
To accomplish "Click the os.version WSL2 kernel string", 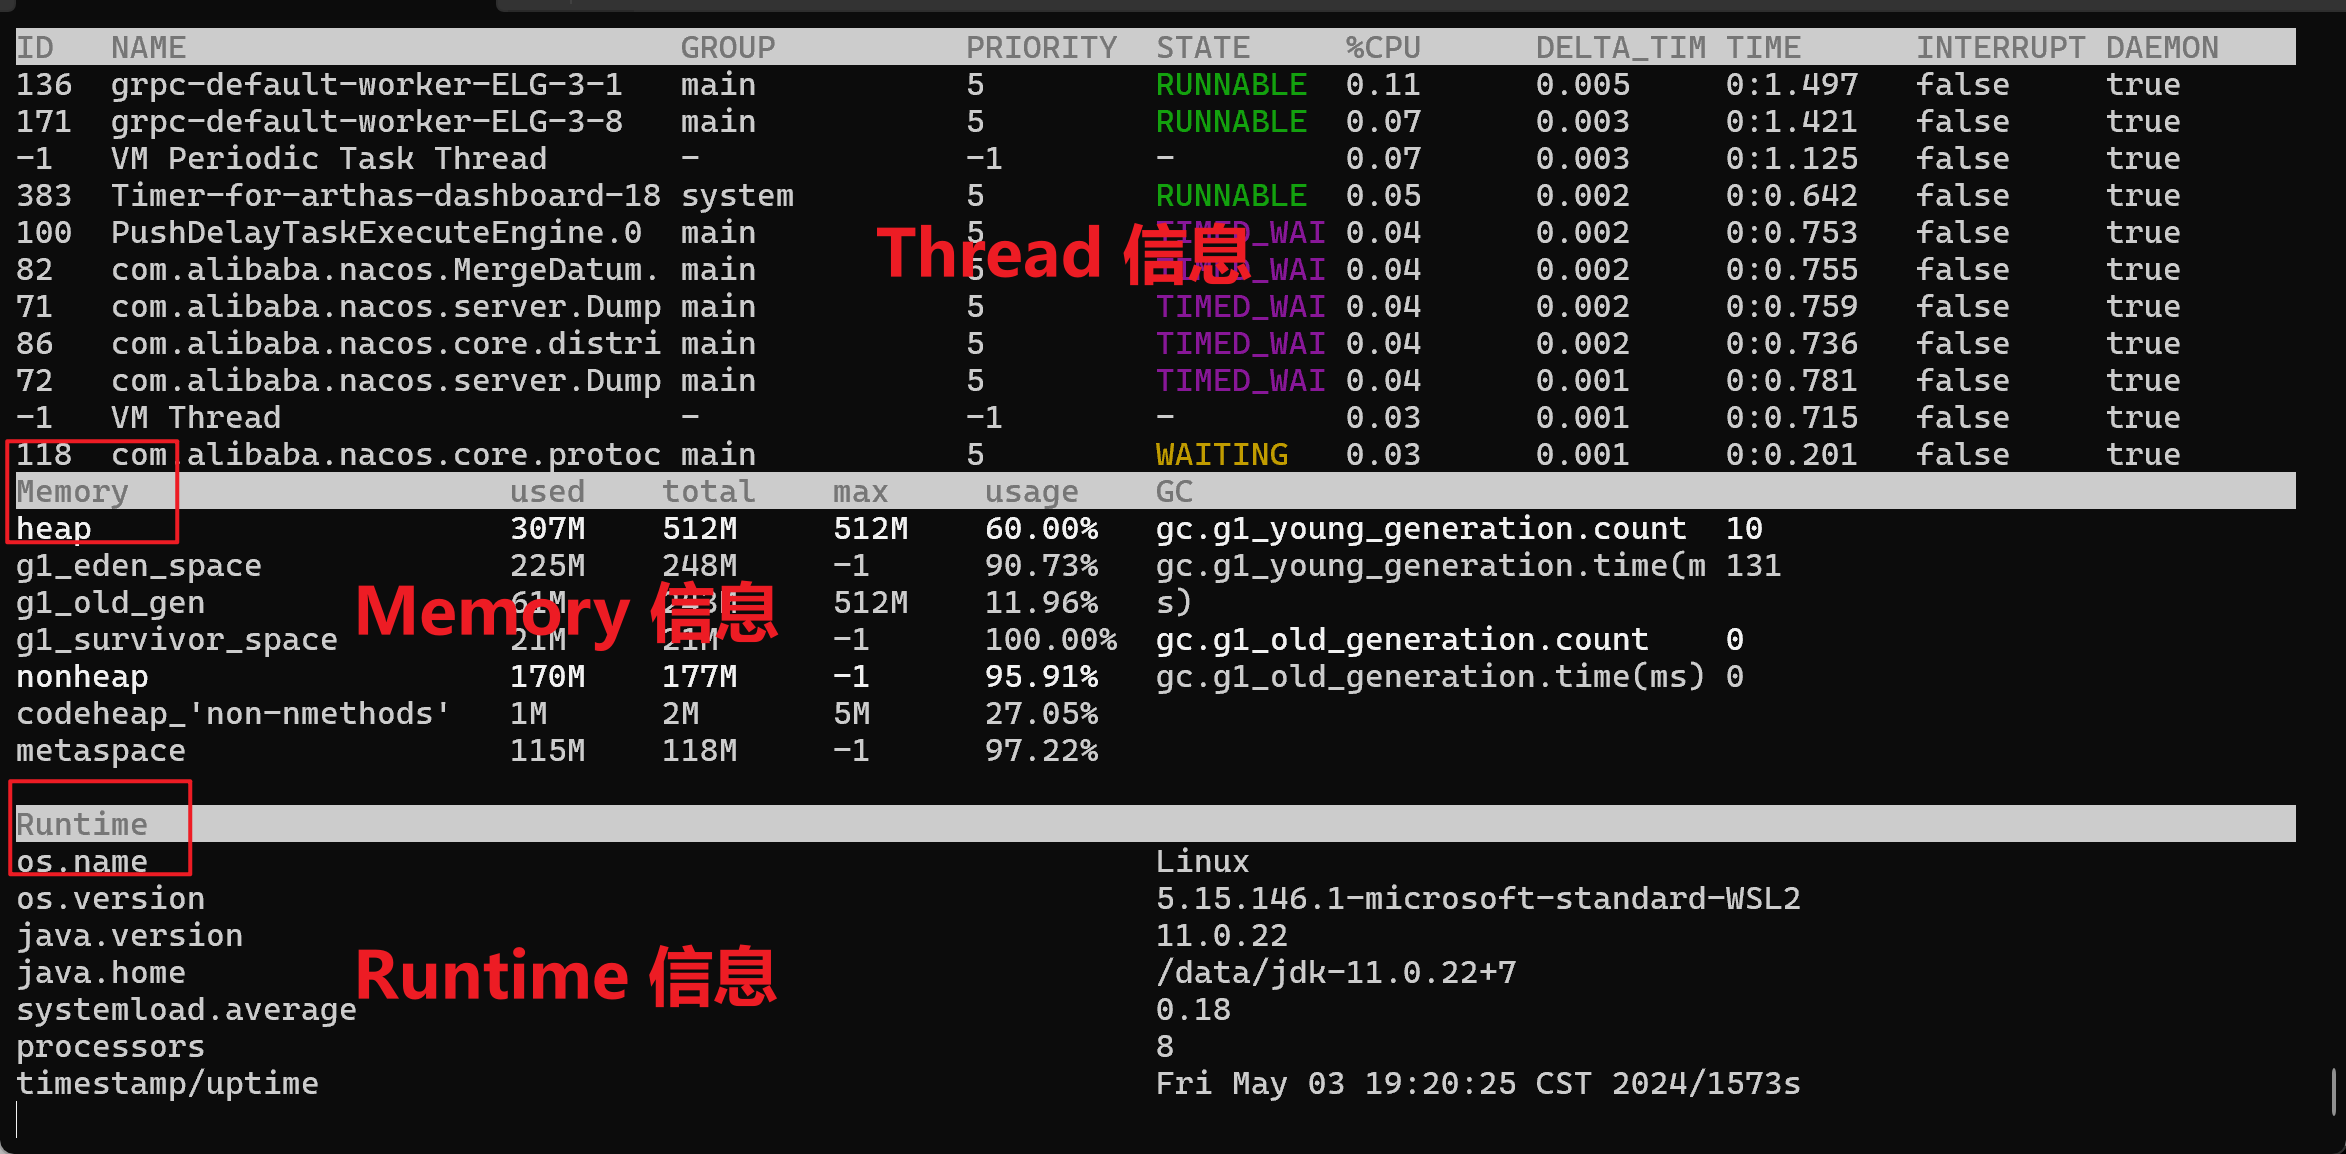I will click(x=1477, y=899).
